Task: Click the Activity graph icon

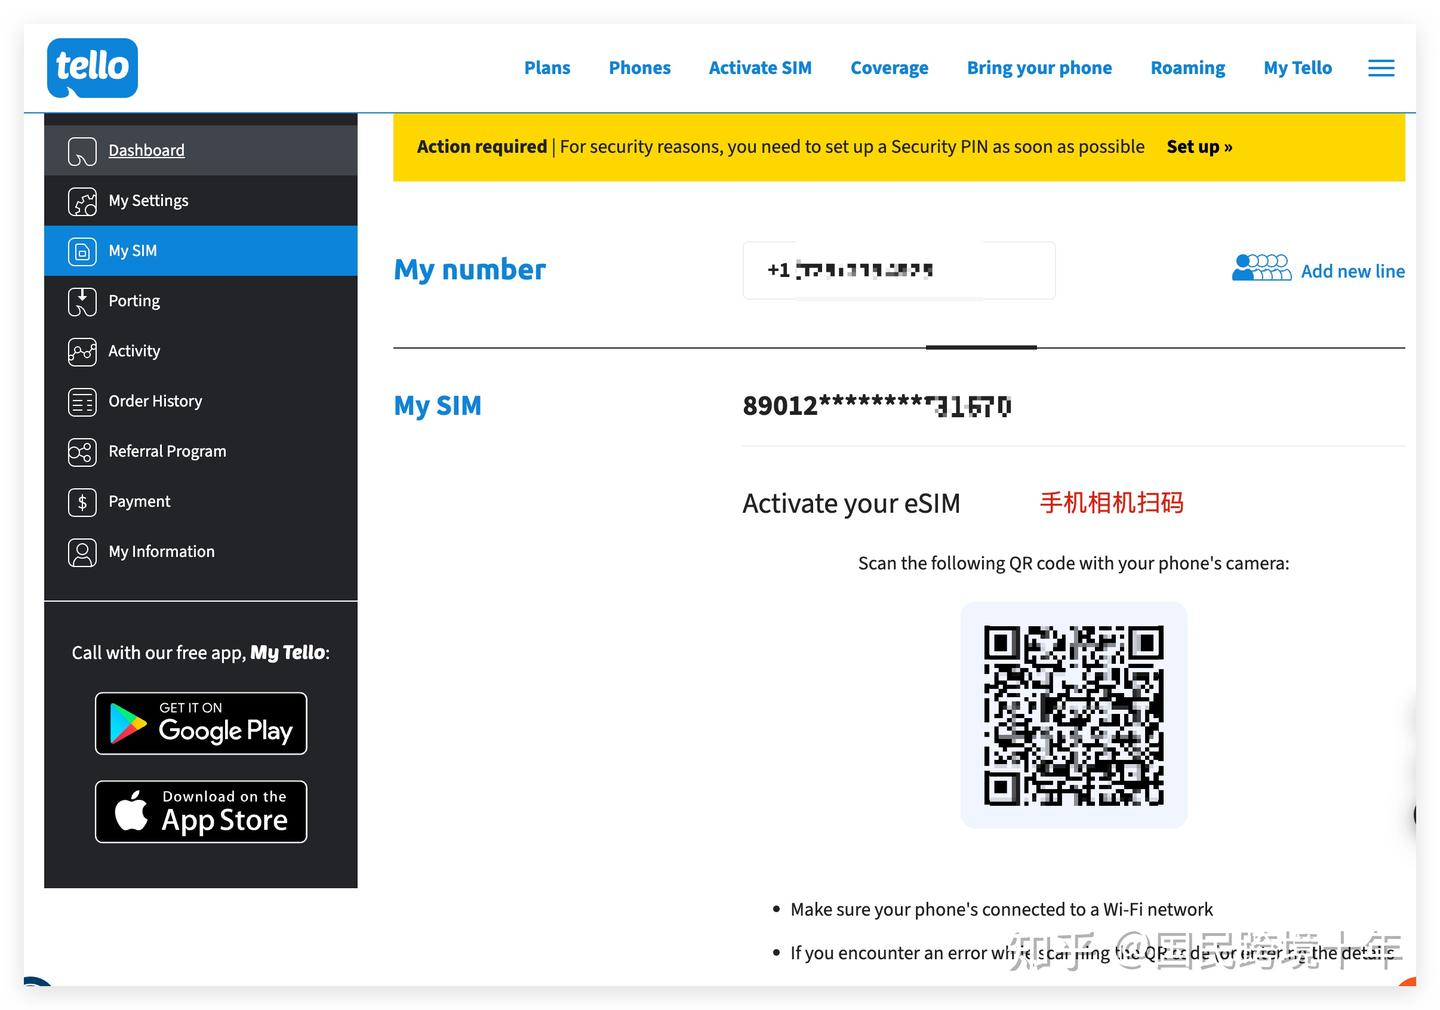Action: point(82,351)
